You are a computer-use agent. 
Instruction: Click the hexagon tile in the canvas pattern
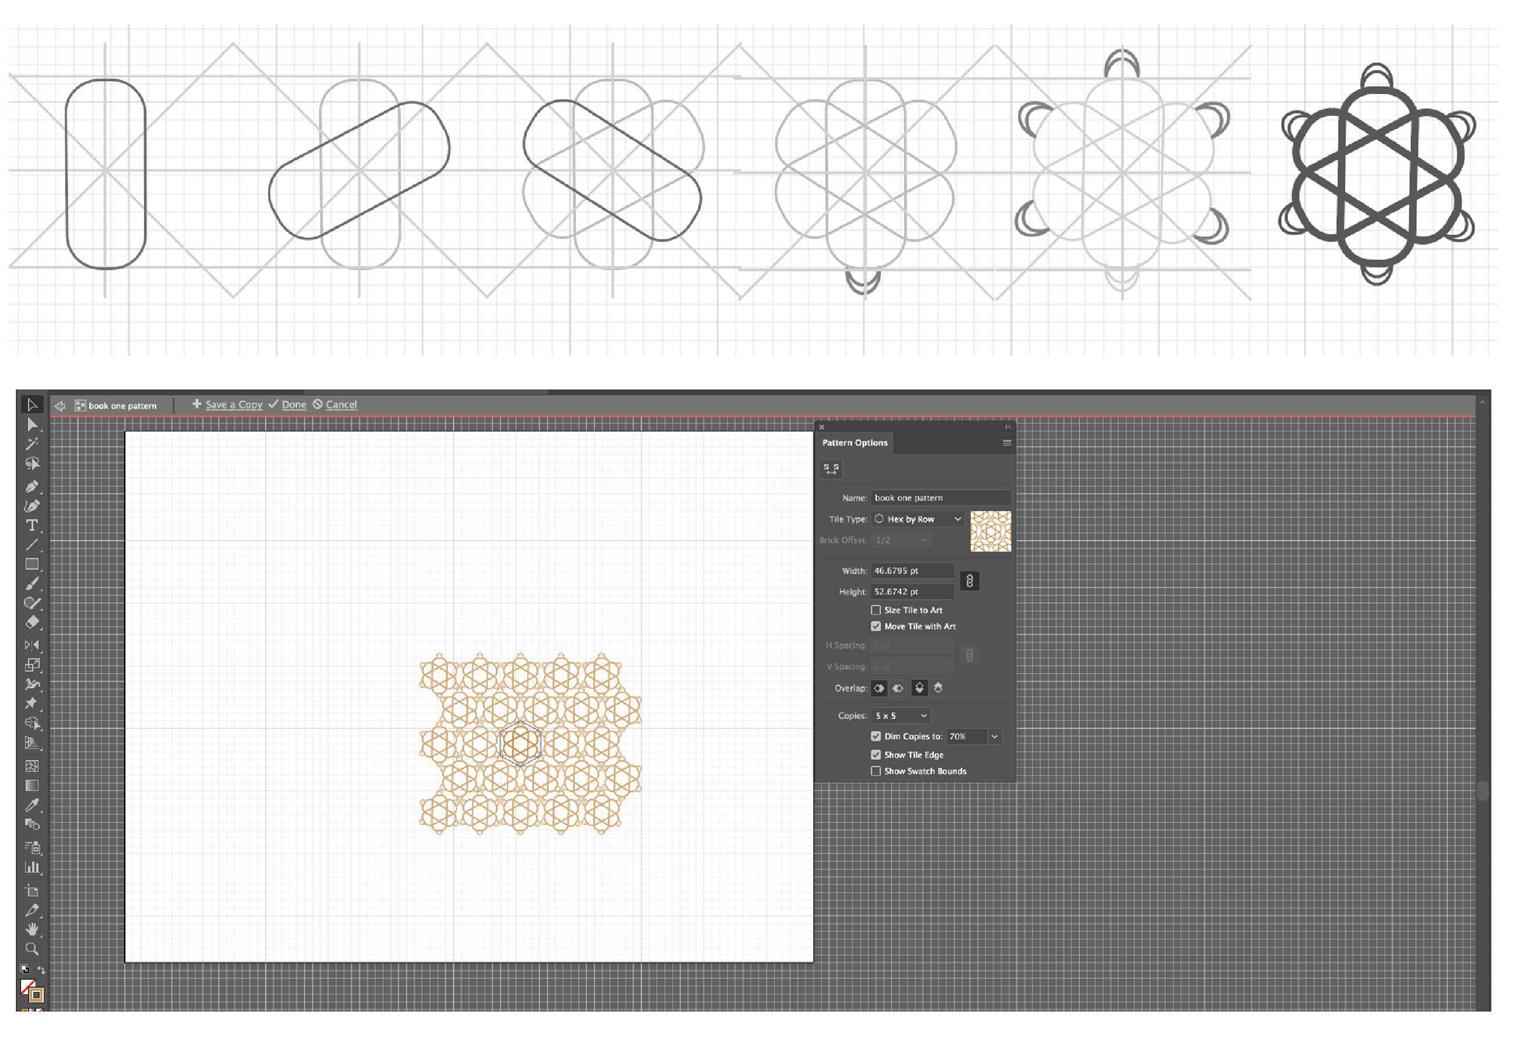pyautogui.click(x=519, y=744)
